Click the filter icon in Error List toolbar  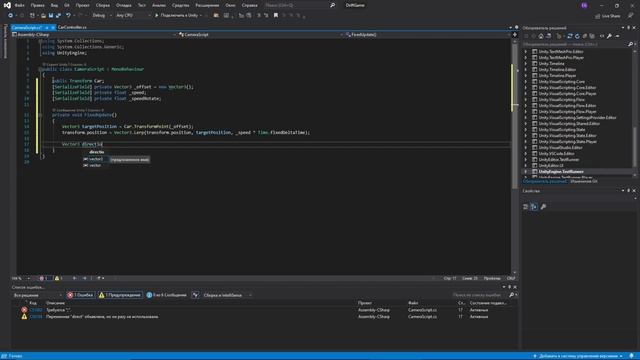click(196, 295)
